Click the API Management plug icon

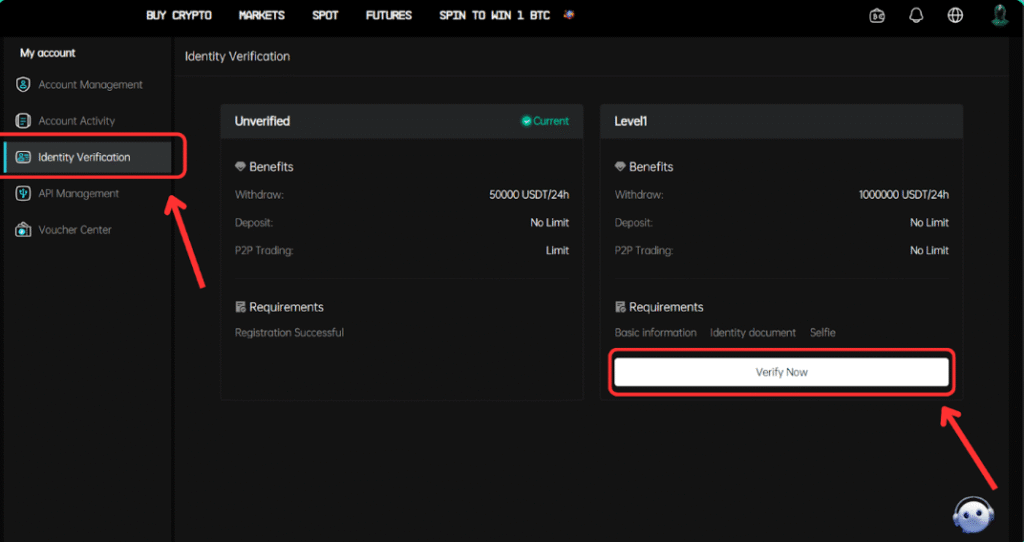click(x=23, y=193)
